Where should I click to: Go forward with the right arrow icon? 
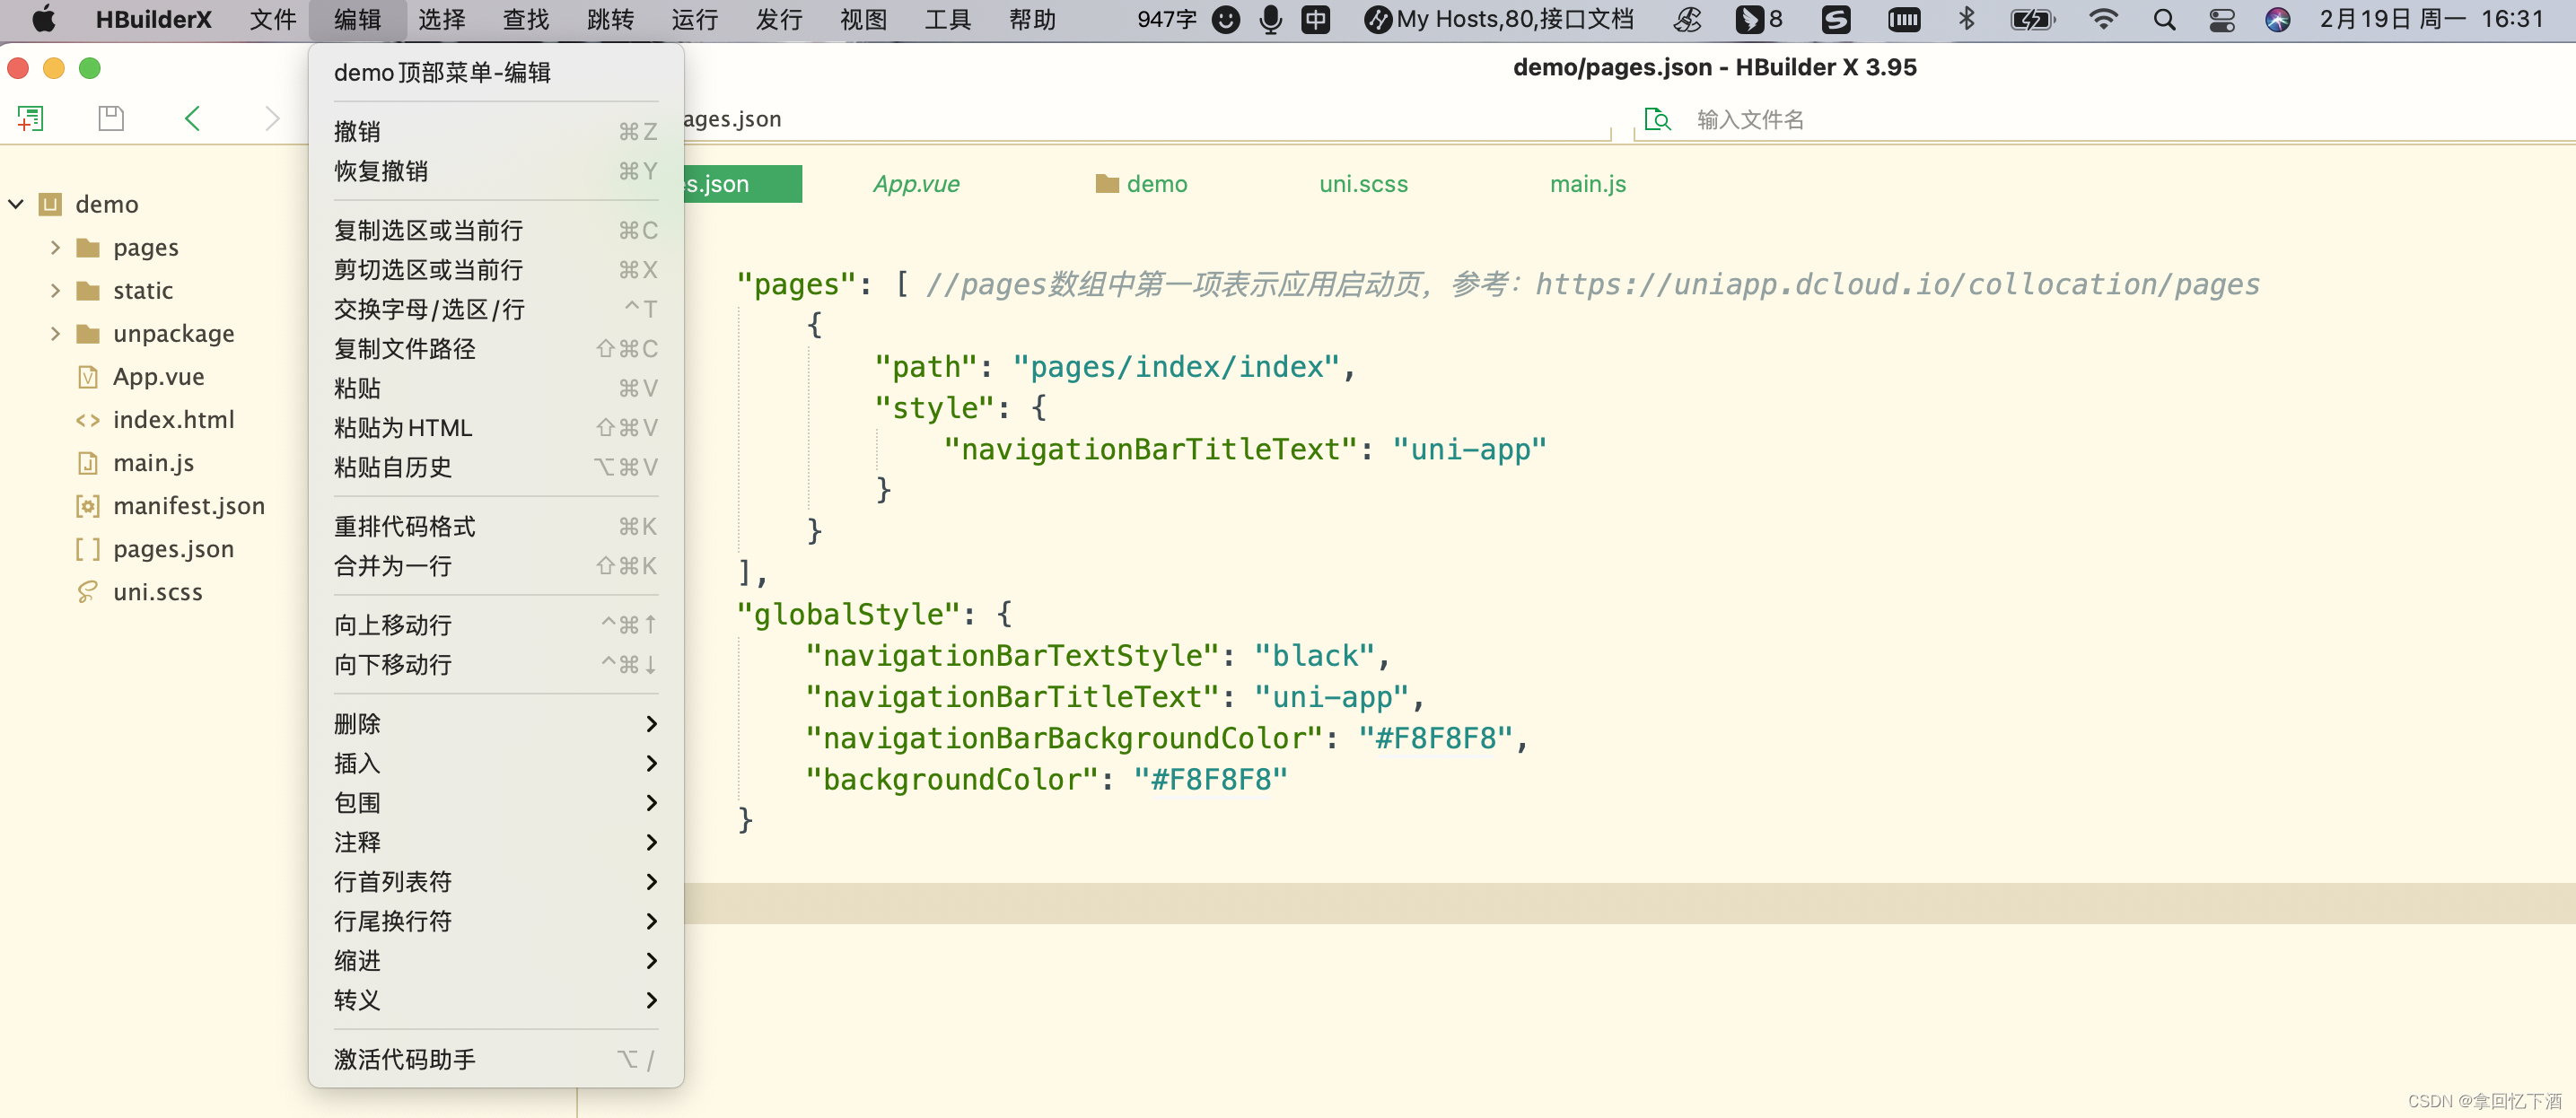pyautogui.click(x=272, y=118)
